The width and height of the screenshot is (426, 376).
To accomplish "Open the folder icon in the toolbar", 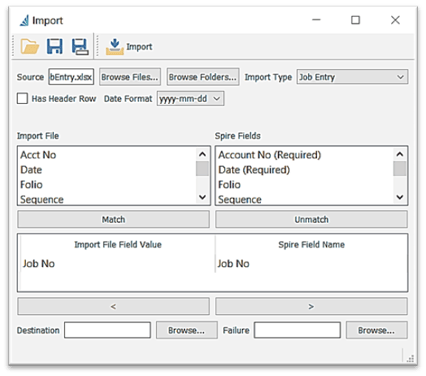I will pos(30,46).
